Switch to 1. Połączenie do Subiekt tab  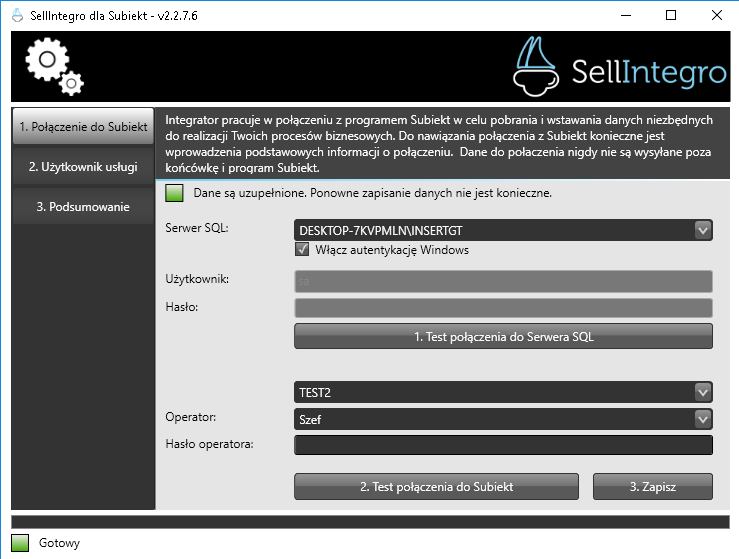83,128
